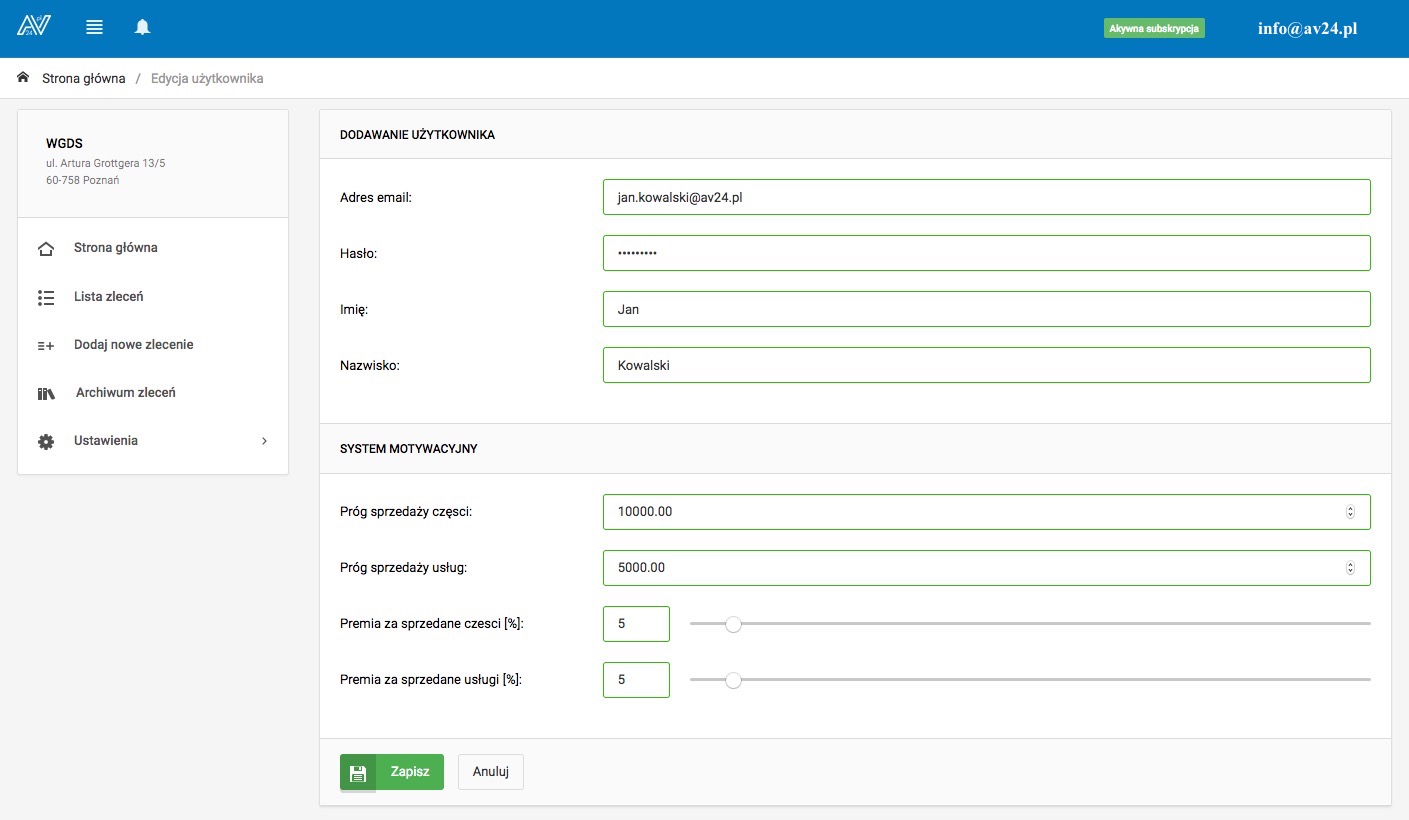Click the Premia za sprzedane usługi slider handle
Image resolution: width=1409 pixels, height=820 pixels.
click(x=733, y=680)
